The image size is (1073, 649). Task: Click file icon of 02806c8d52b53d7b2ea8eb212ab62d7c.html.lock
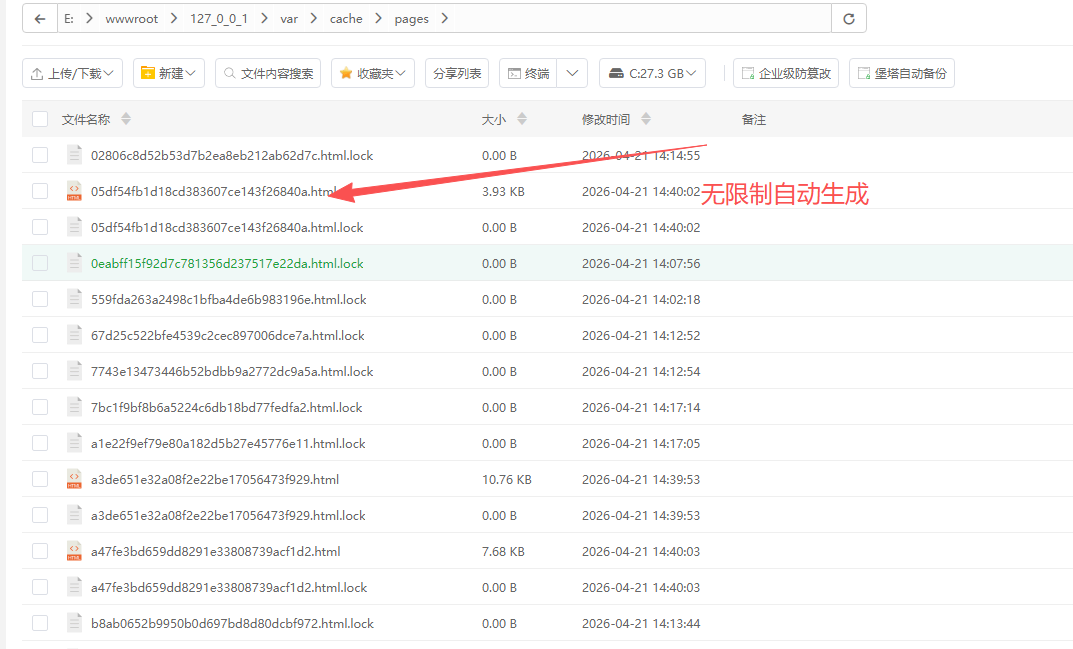(x=74, y=155)
